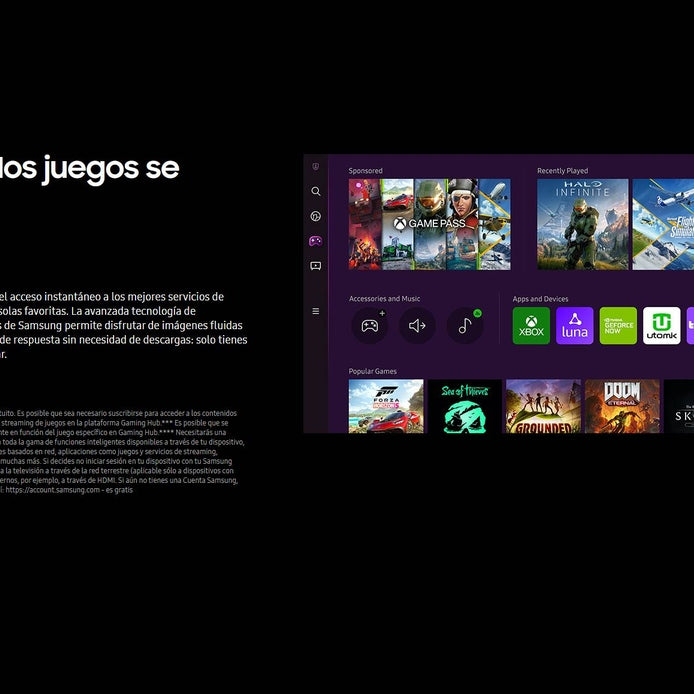Open the Media screen icon in sidebar
This screenshot has width=694, height=694.
point(316,266)
